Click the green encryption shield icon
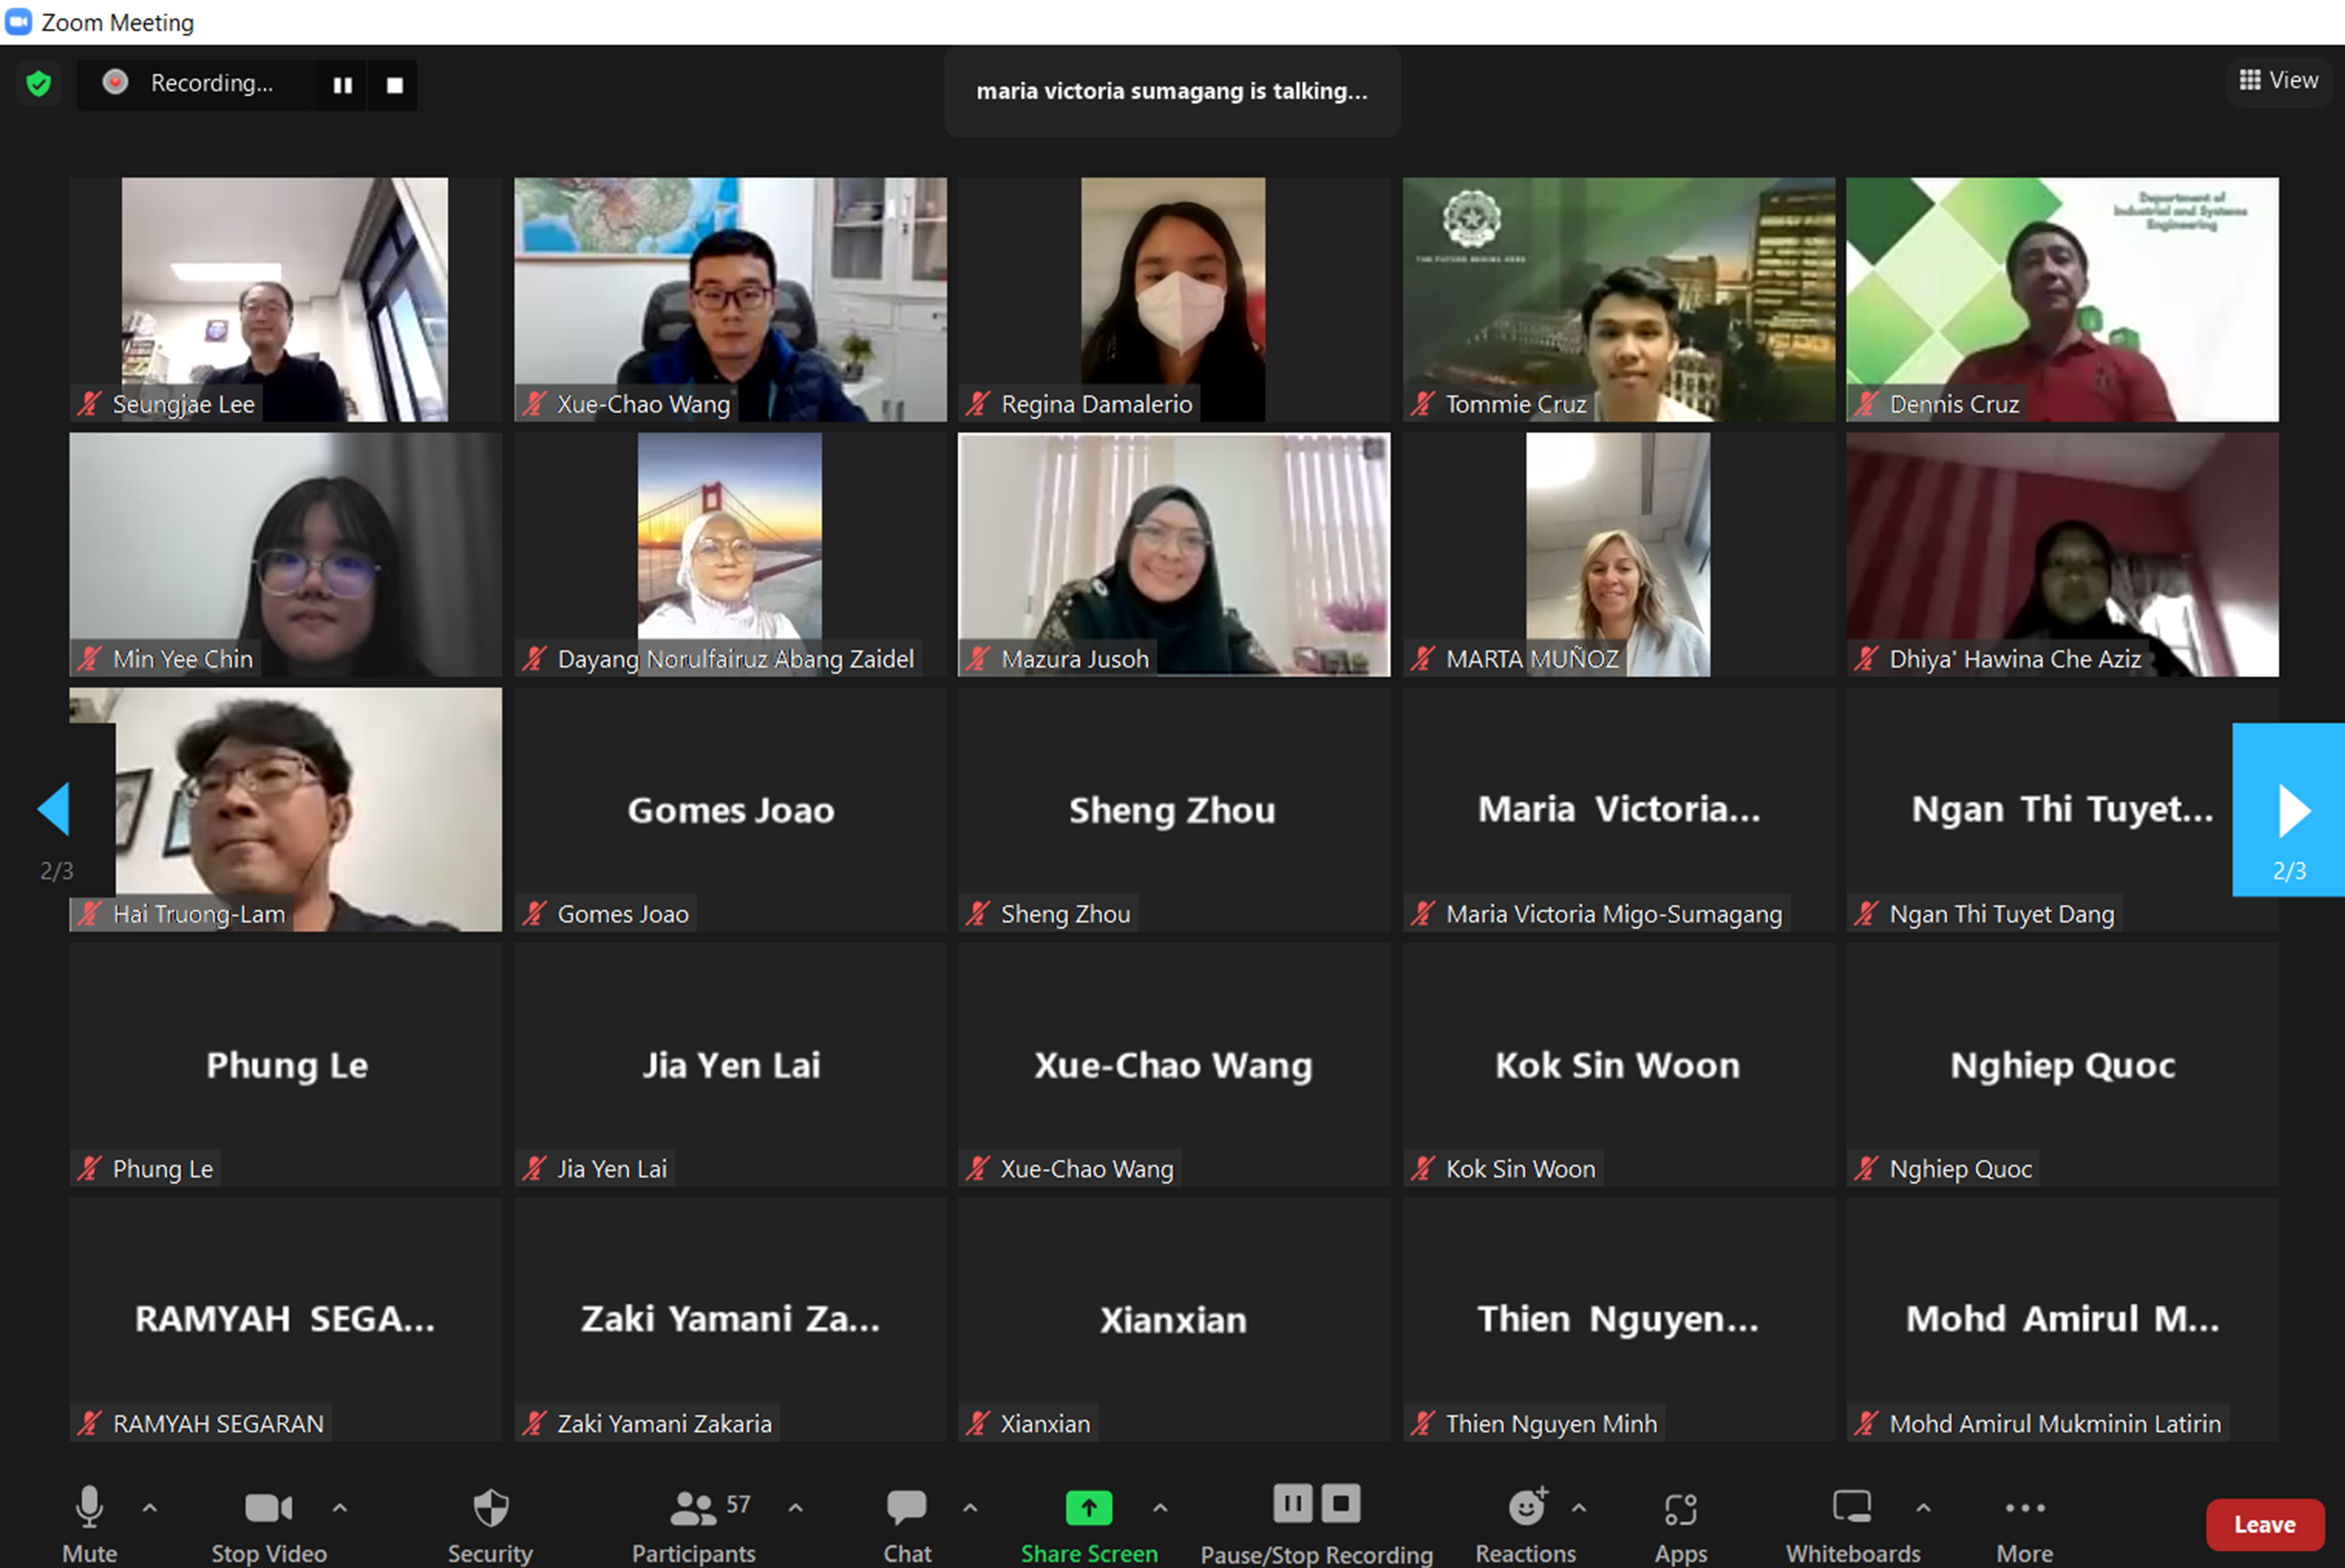Screen dimensions: 2345x1568 coord(39,84)
